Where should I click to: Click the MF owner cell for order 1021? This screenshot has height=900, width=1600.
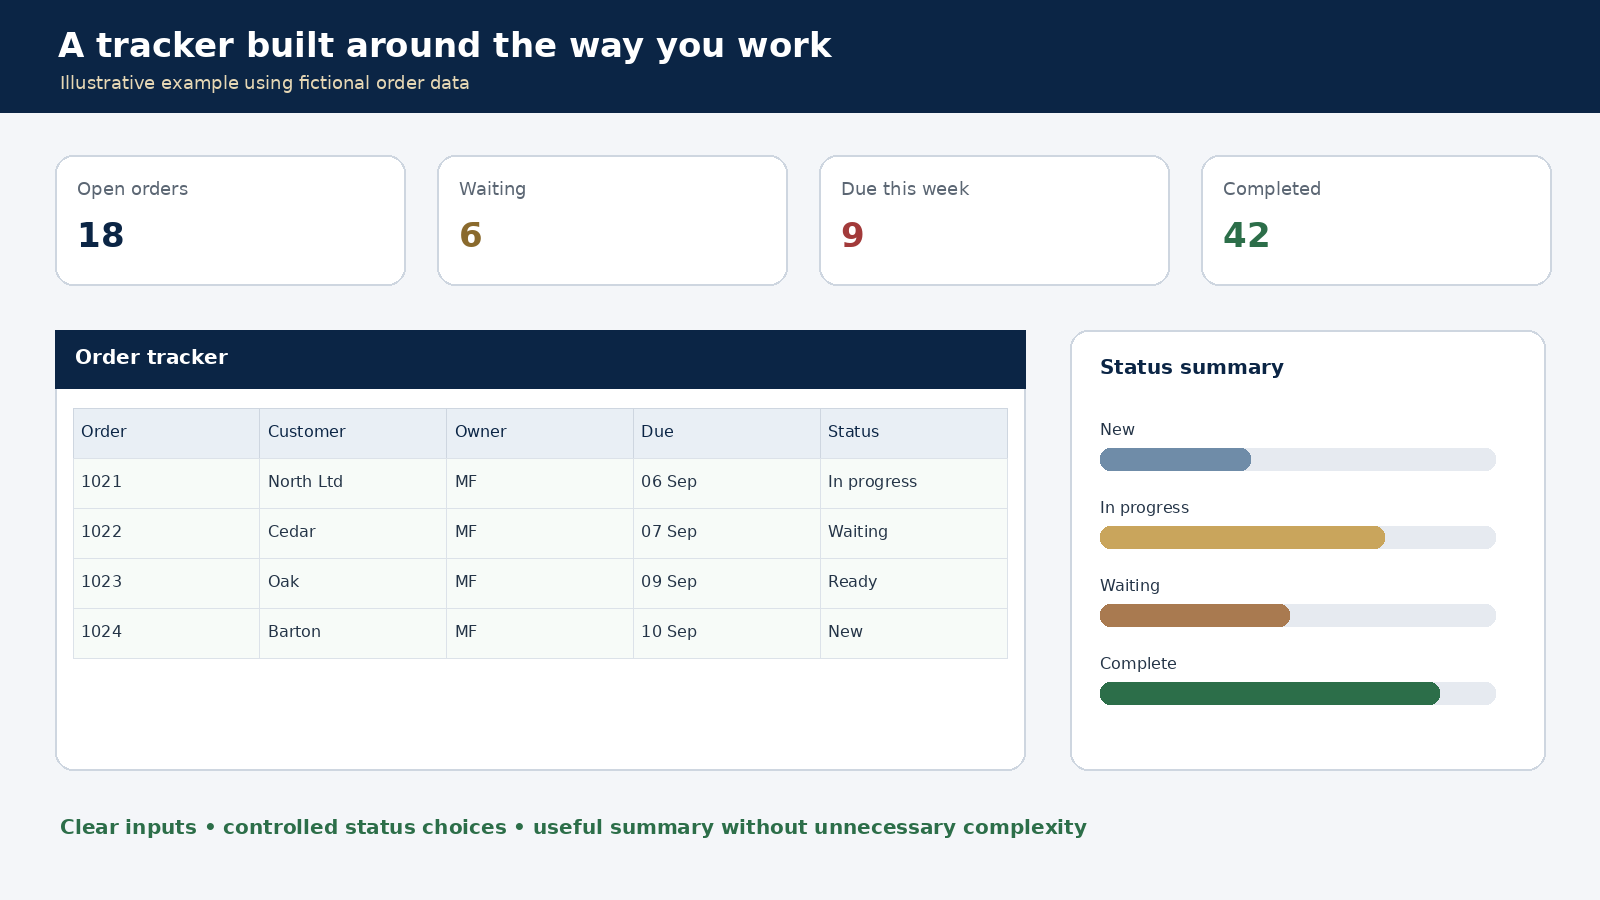(540, 483)
